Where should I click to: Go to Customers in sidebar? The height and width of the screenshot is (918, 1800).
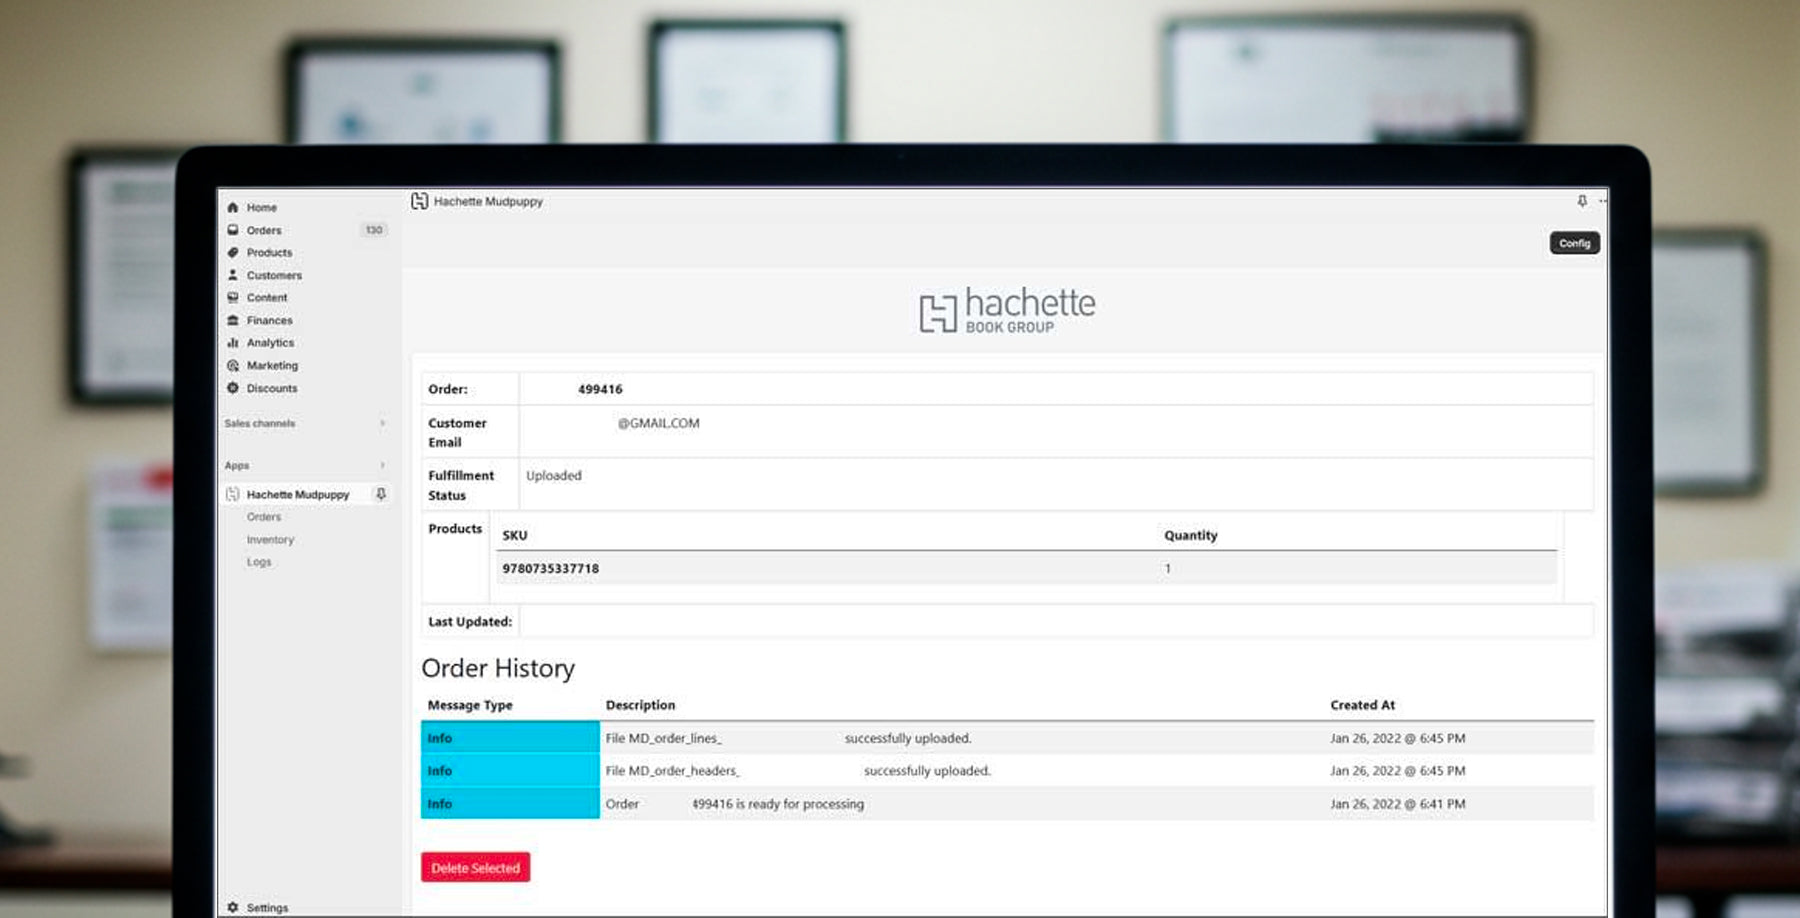tap(274, 275)
